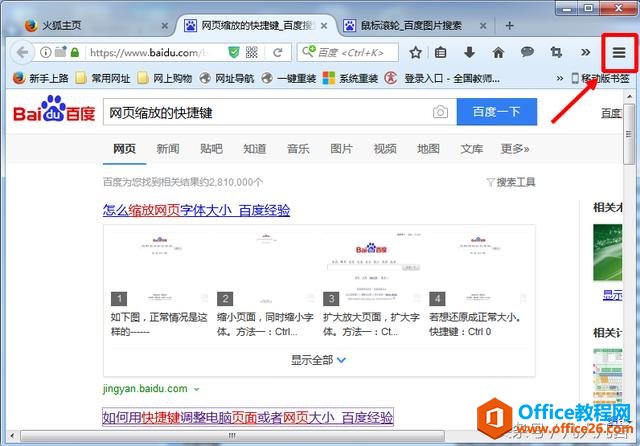Open the QR code icon in address bar
The width and height of the screenshot is (640, 446).
[x=252, y=52]
